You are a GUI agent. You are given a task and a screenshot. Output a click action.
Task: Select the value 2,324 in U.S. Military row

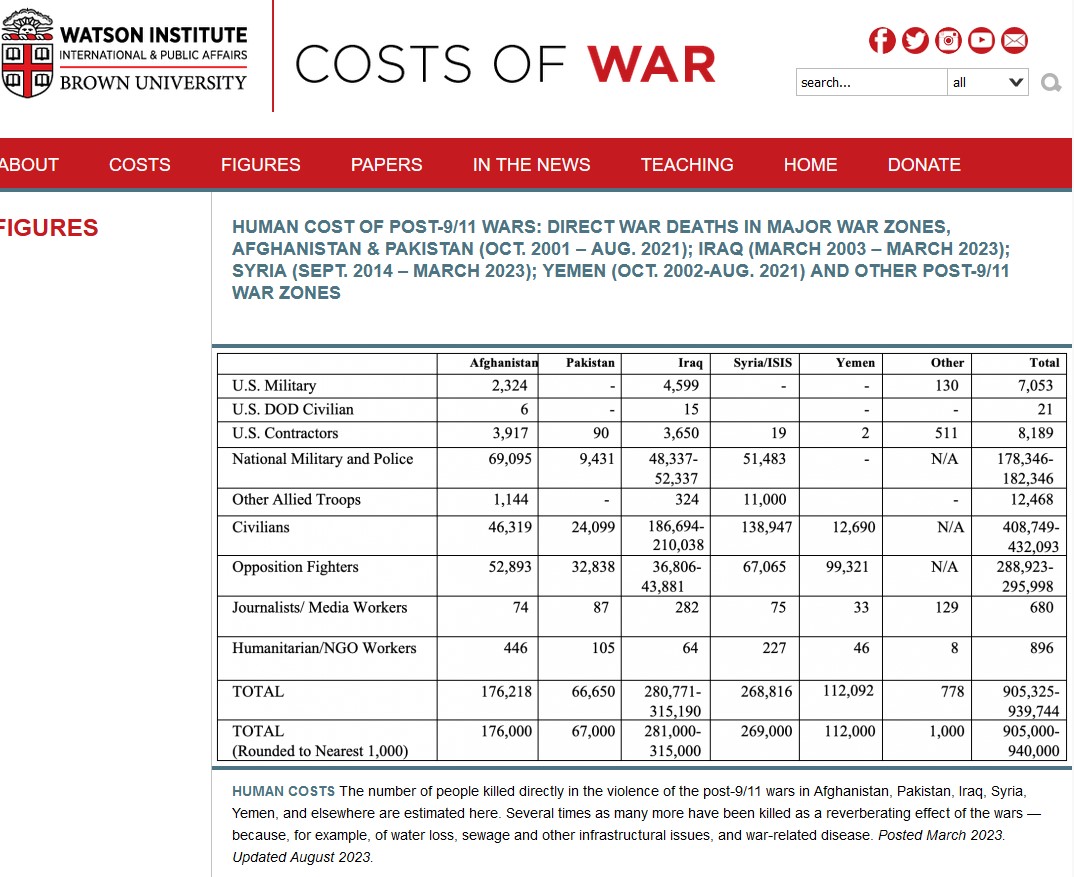[510, 385]
